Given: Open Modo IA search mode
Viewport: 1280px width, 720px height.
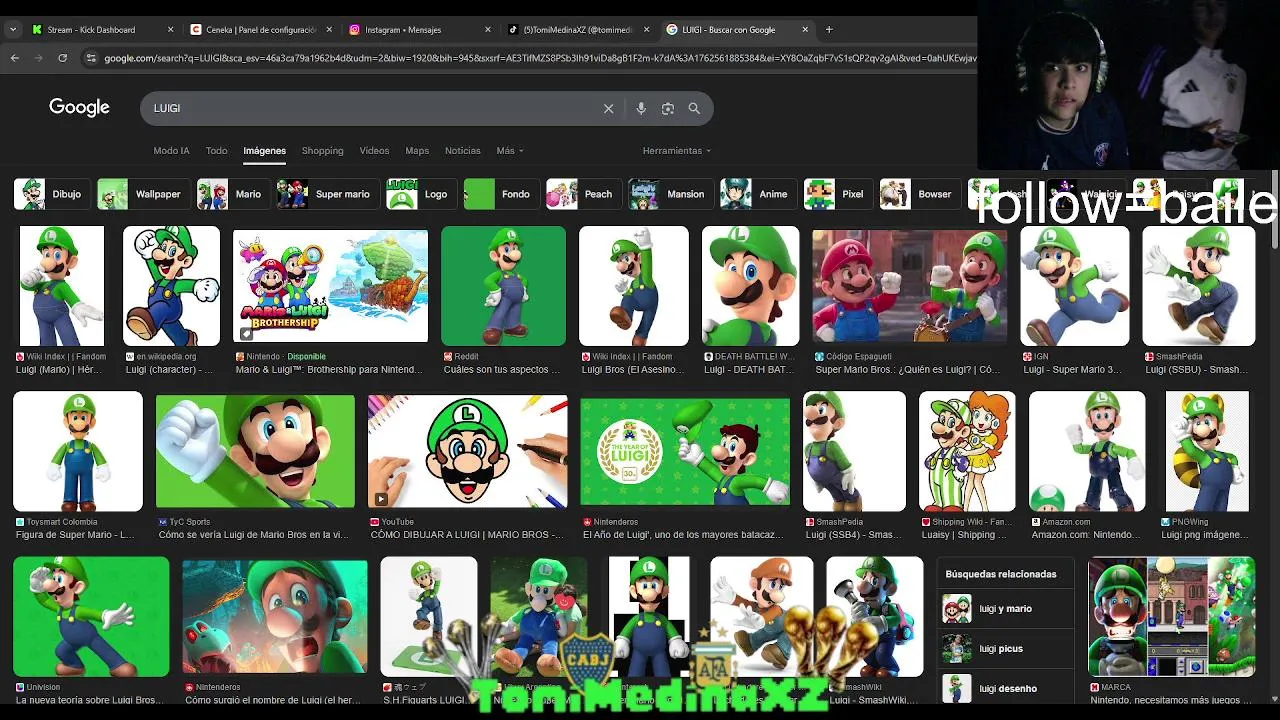Looking at the screenshot, I should click(x=171, y=151).
